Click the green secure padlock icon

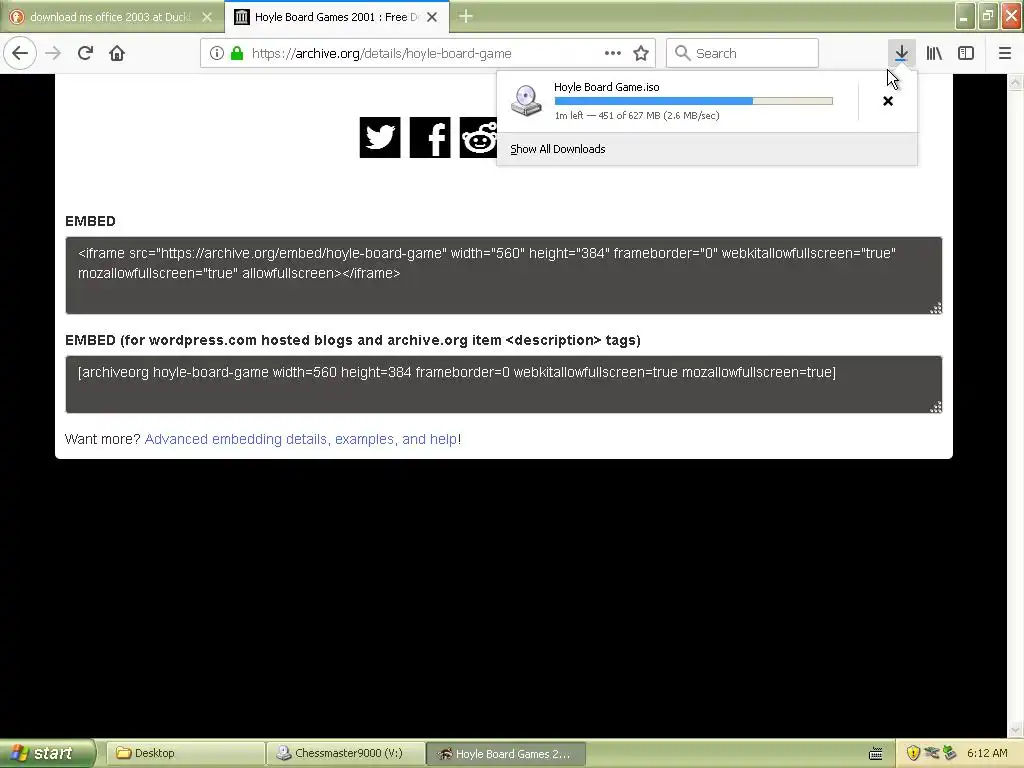[237, 53]
